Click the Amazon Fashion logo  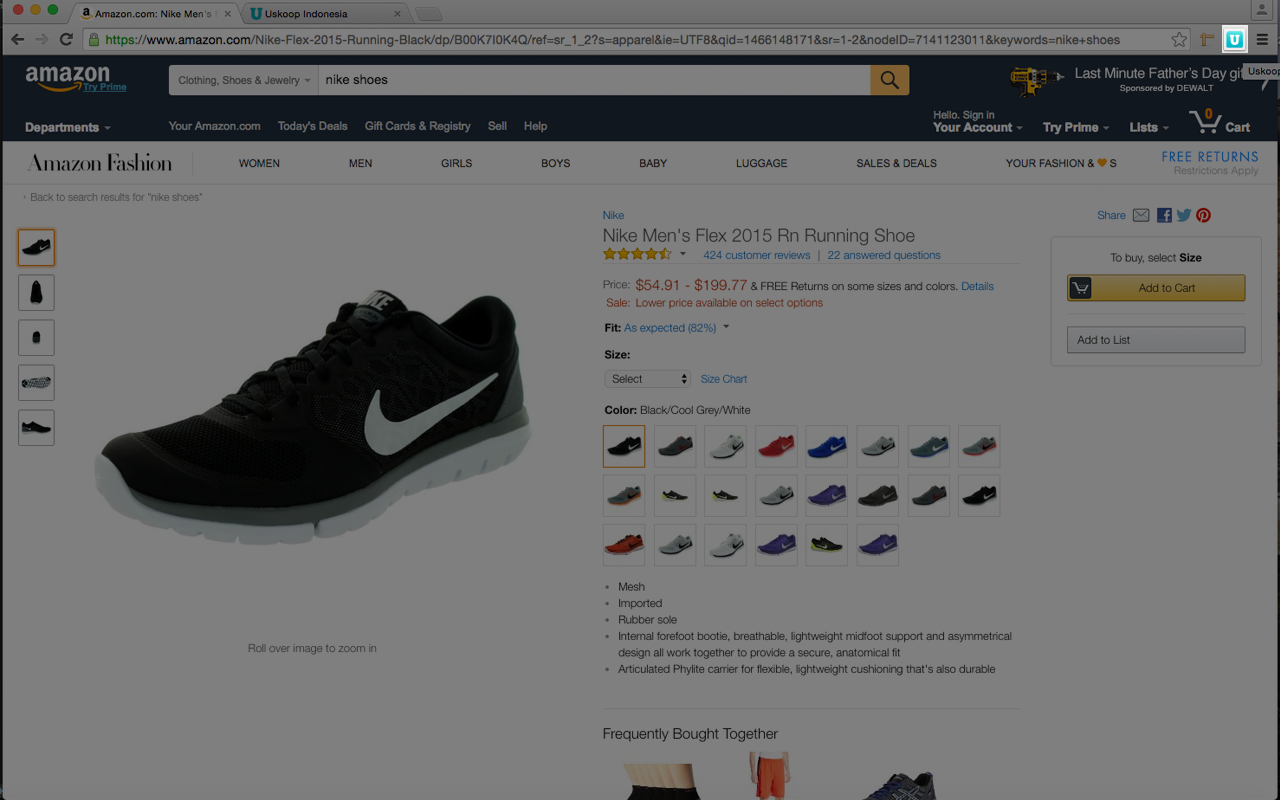100,163
